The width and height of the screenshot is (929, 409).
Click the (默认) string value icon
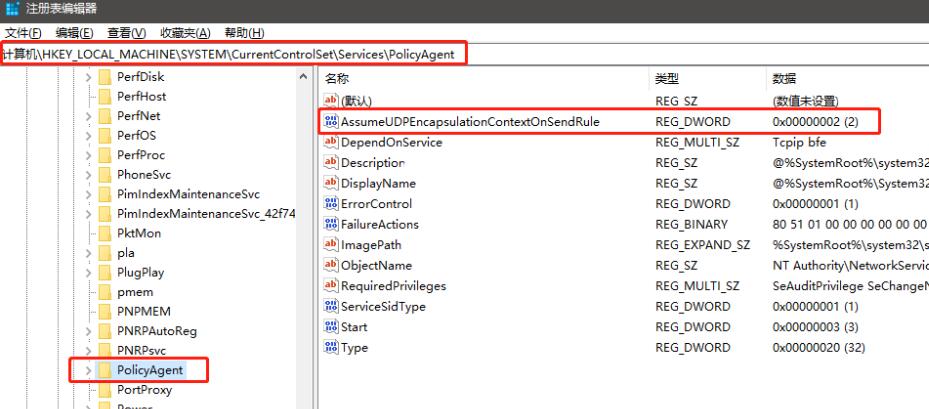click(x=331, y=101)
